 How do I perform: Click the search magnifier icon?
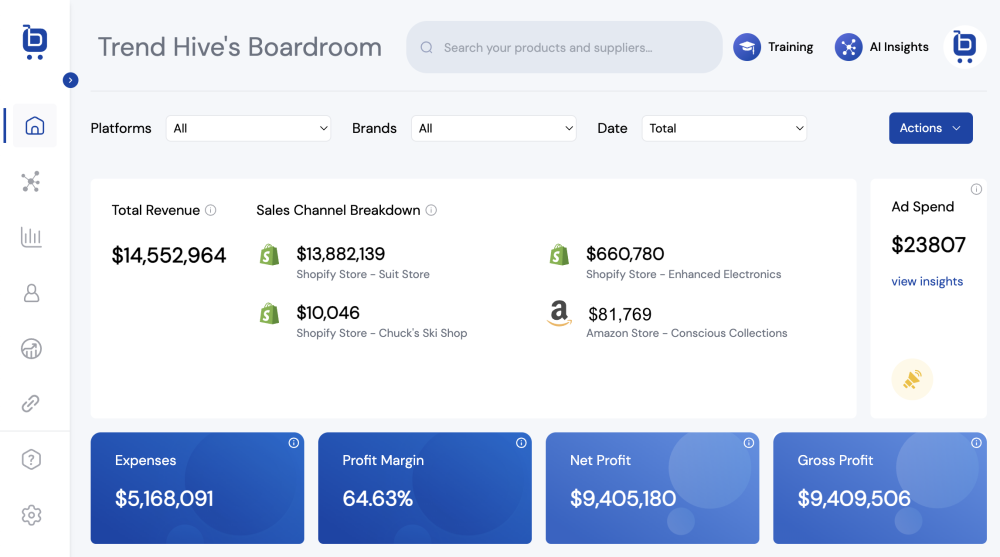427,48
